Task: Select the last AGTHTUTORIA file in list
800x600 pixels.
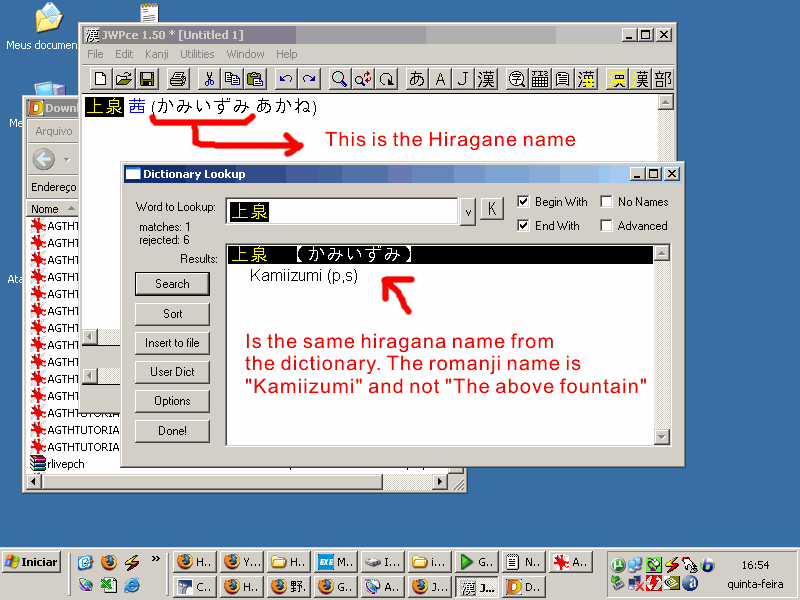Action: (x=74, y=447)
